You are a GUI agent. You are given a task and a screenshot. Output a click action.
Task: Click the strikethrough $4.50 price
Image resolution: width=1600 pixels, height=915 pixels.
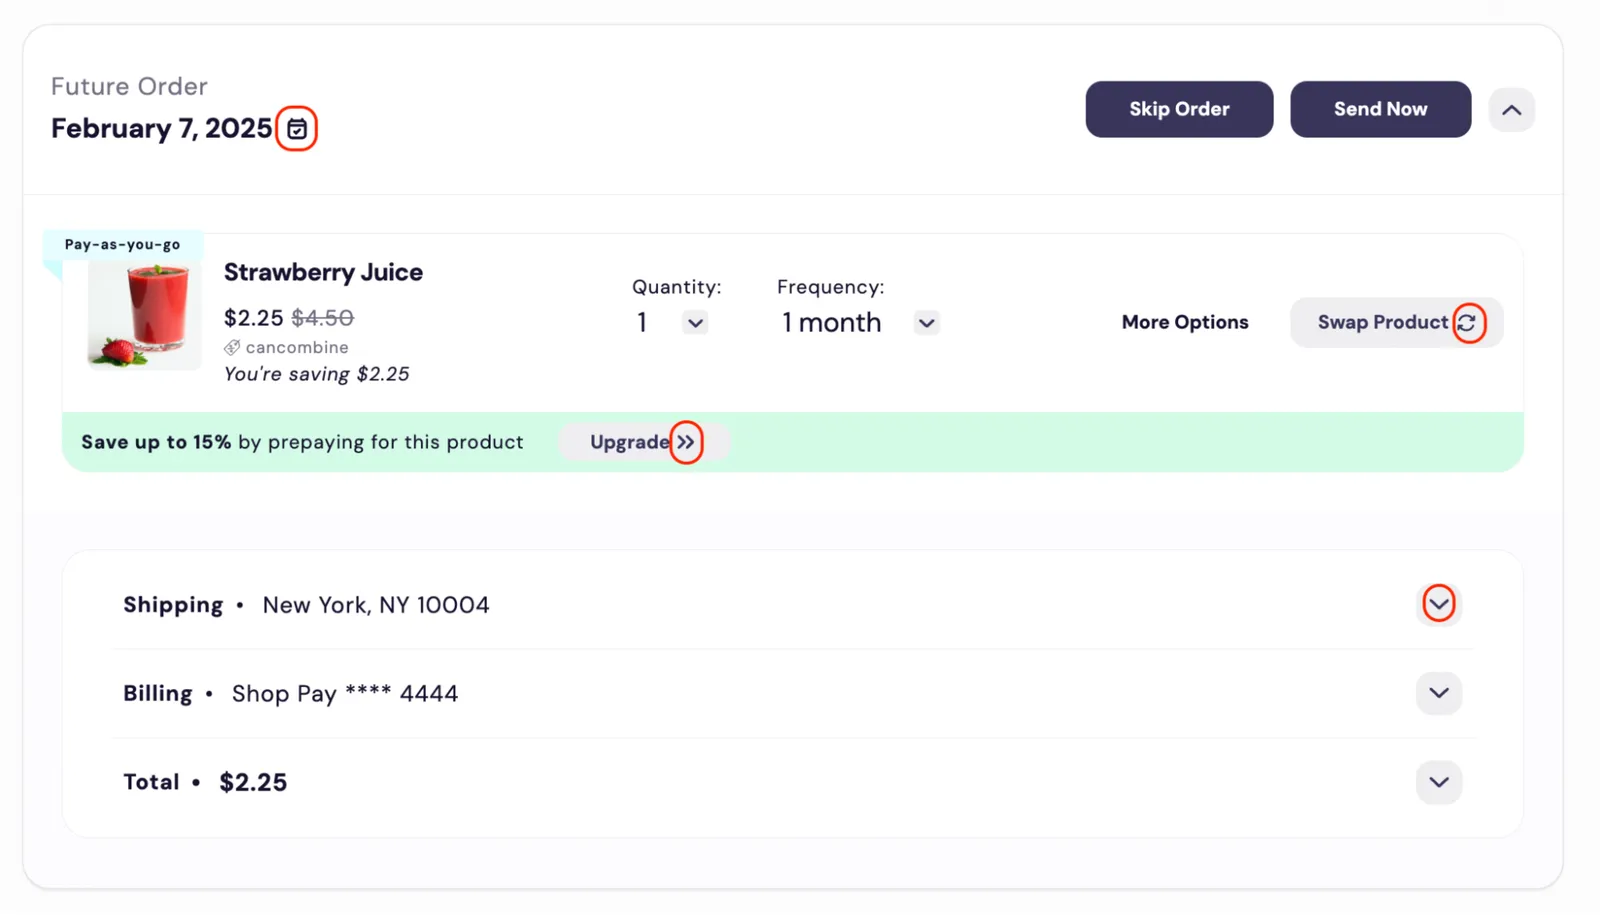[x=322, y=318]
